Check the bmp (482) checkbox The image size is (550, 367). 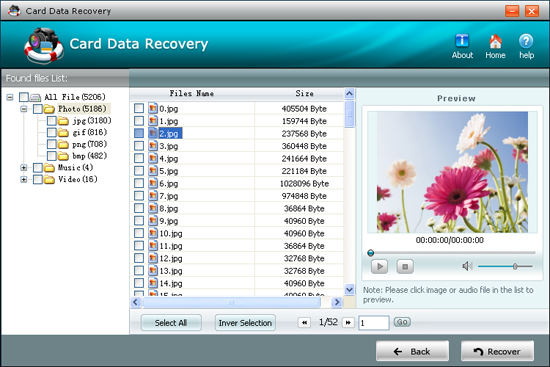coord(52,156)
